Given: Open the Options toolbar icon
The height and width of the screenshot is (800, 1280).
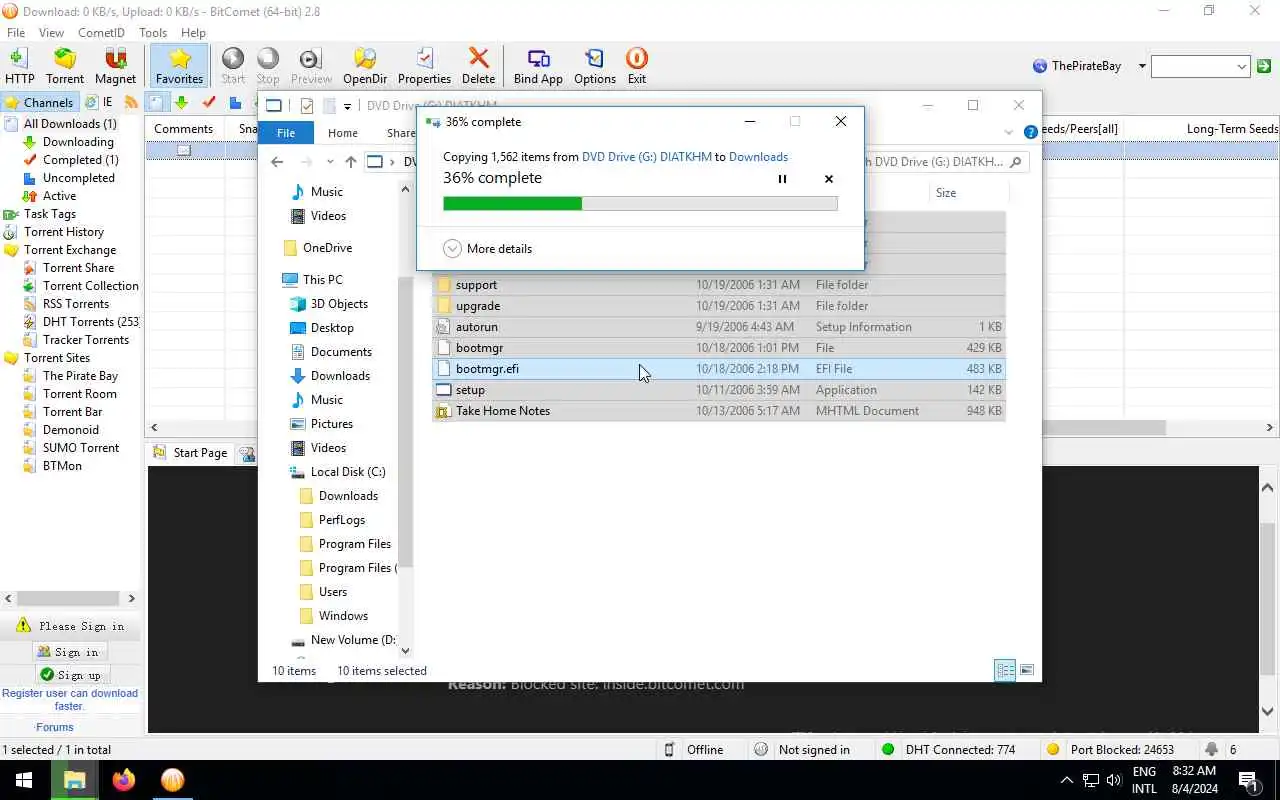Looking at the screenshot, I should [595, 66].
